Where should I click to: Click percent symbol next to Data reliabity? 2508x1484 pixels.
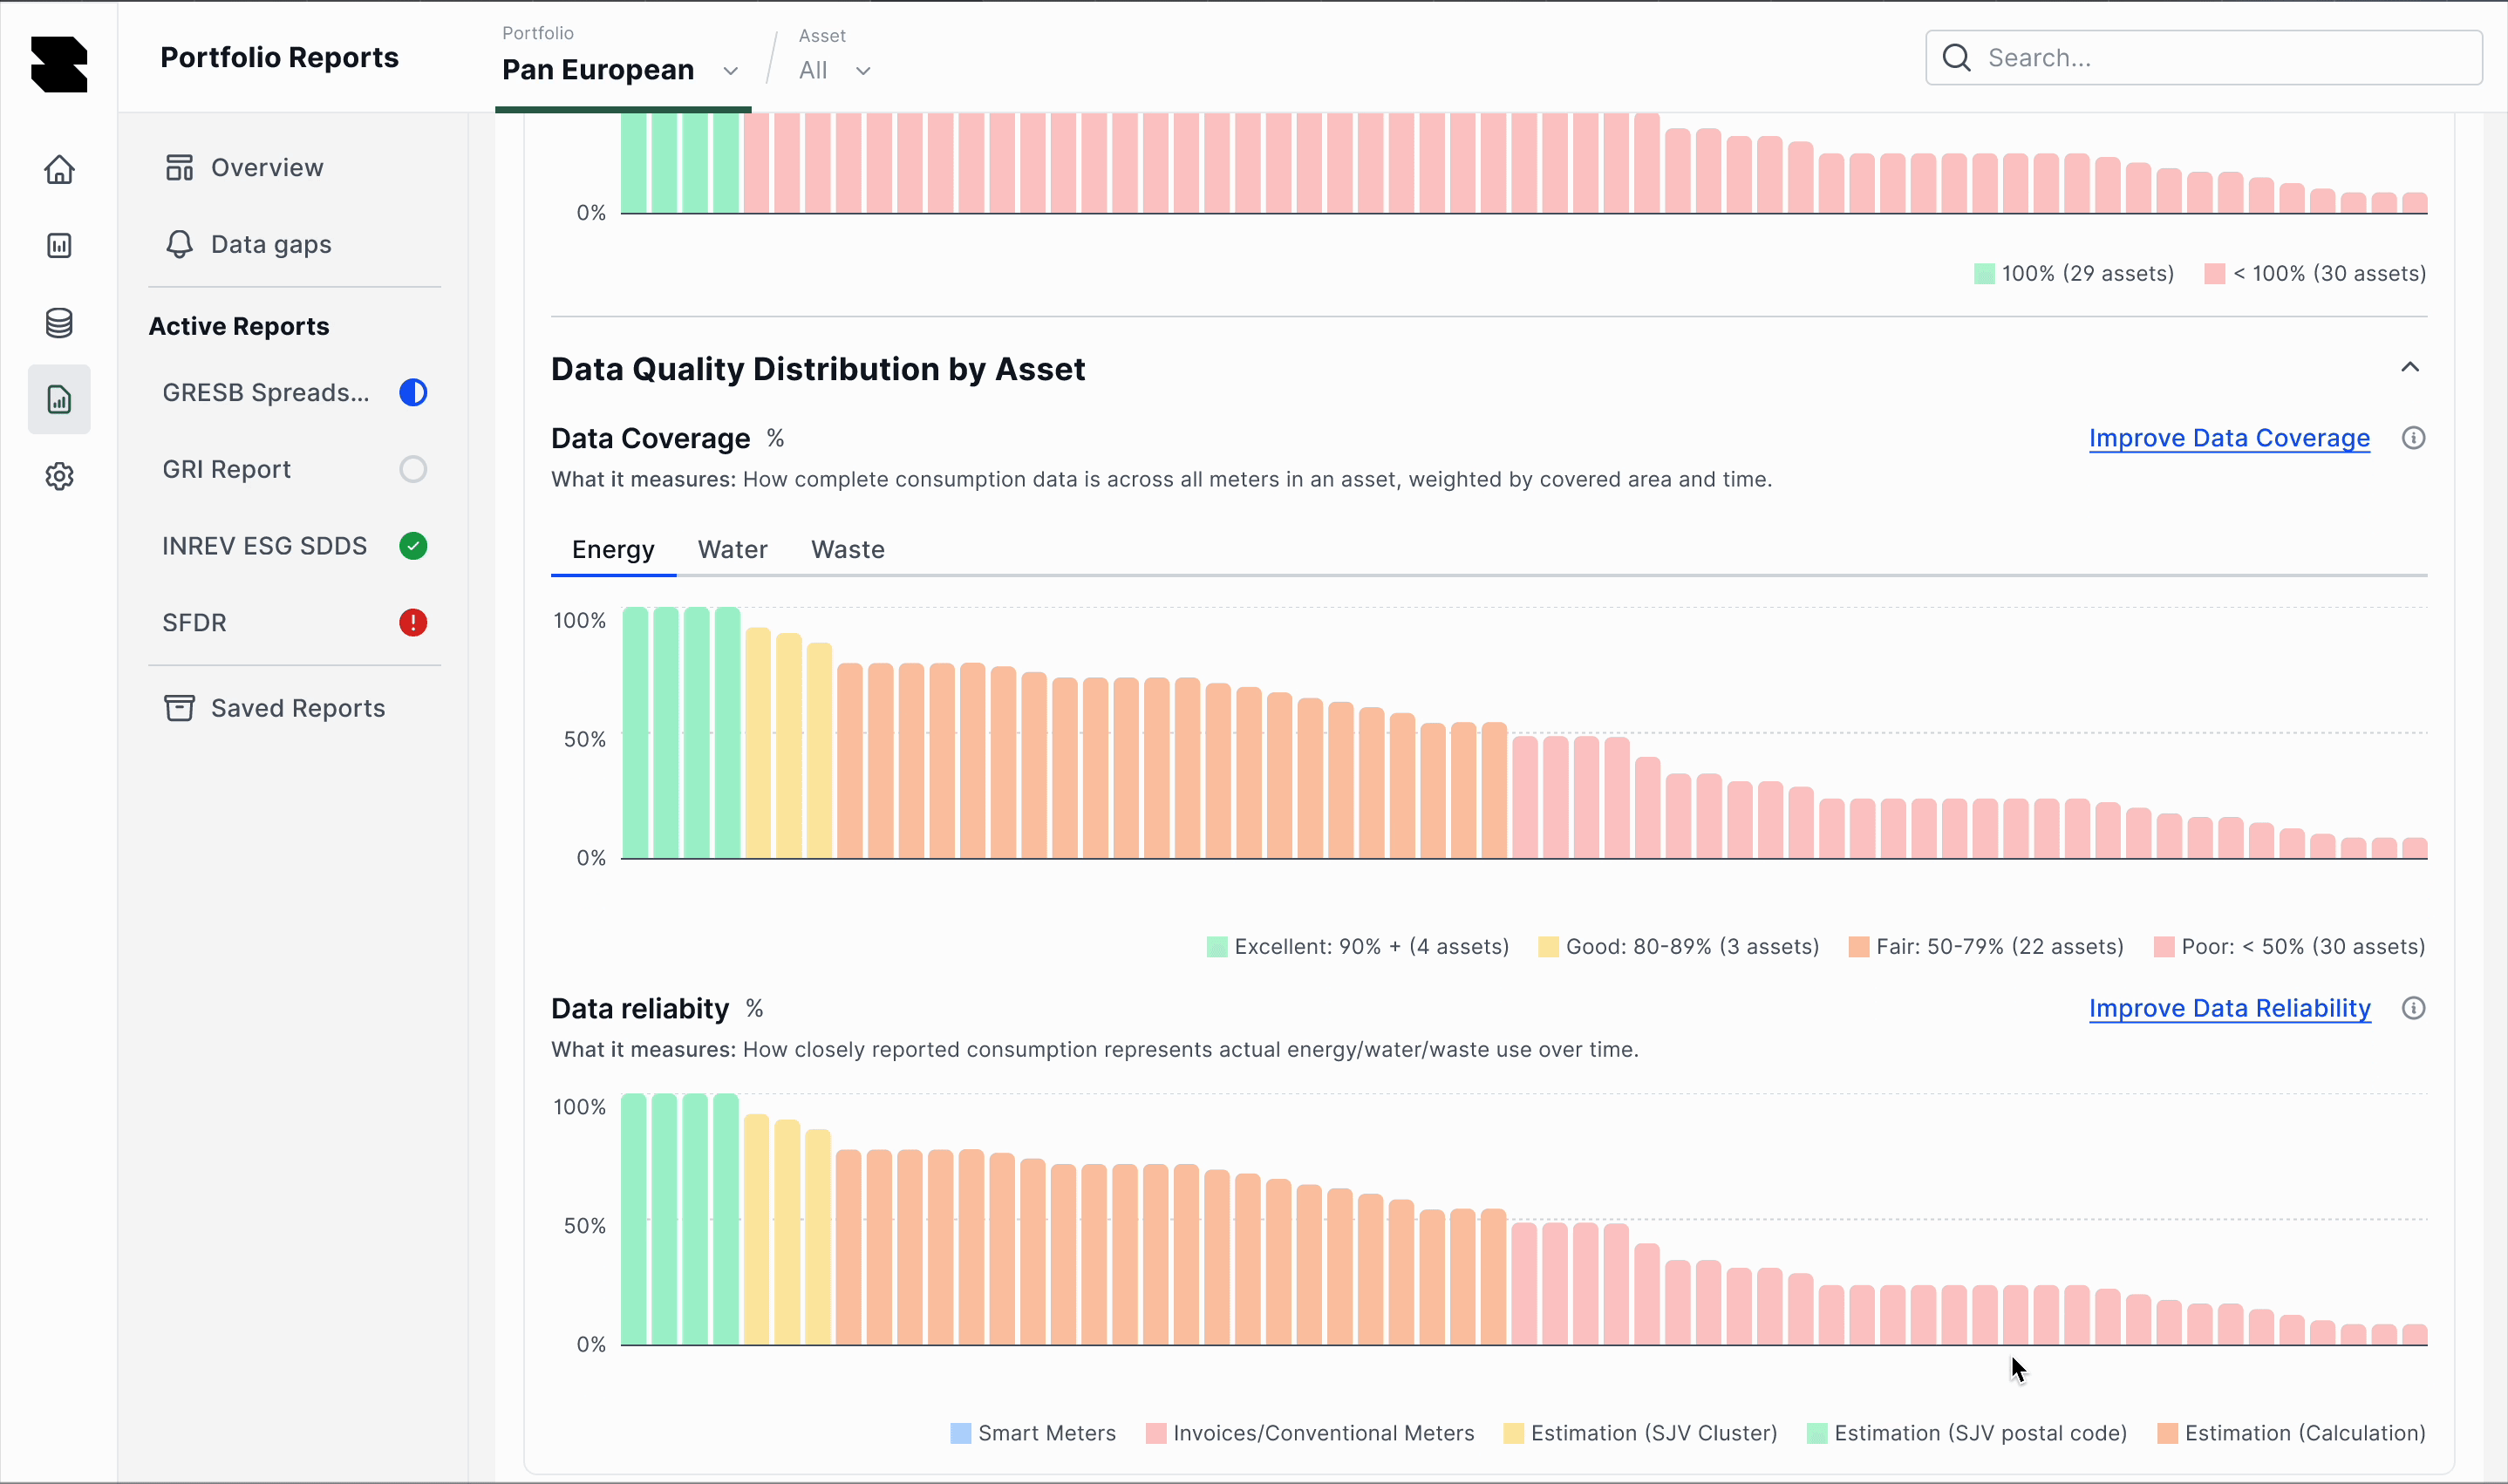point(754,1008)
